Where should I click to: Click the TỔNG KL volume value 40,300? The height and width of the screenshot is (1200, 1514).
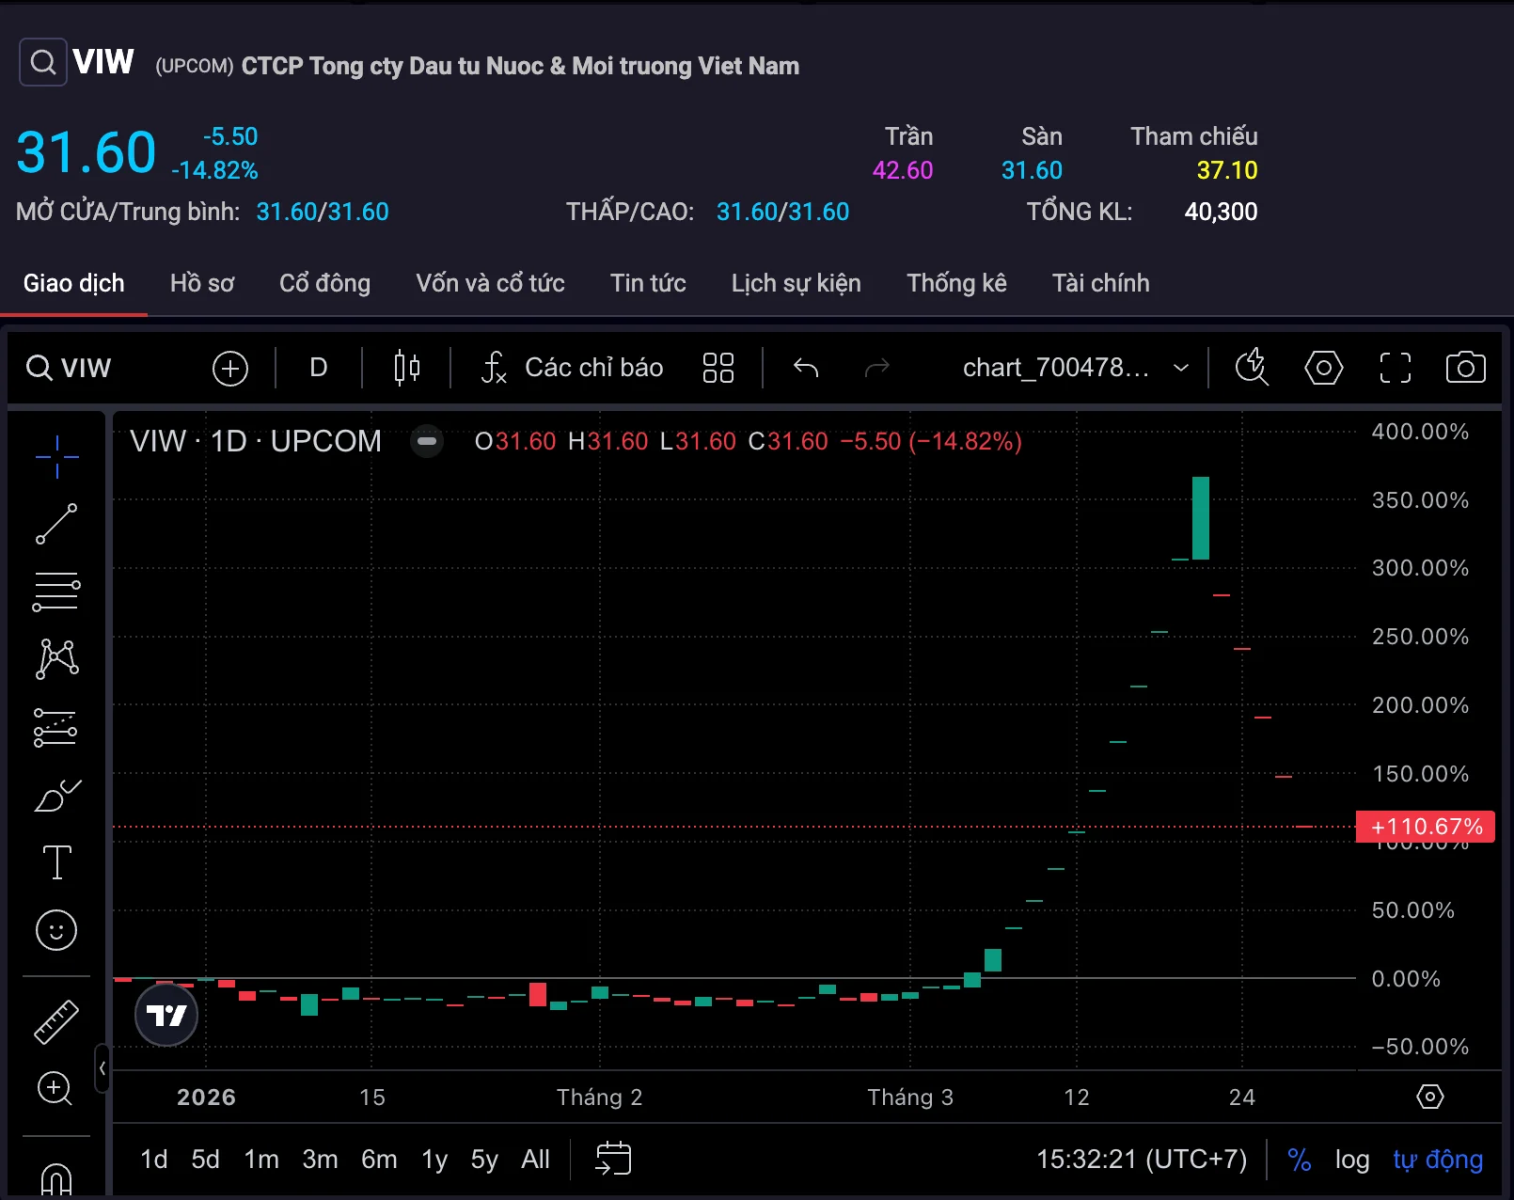click(1221, 212)
